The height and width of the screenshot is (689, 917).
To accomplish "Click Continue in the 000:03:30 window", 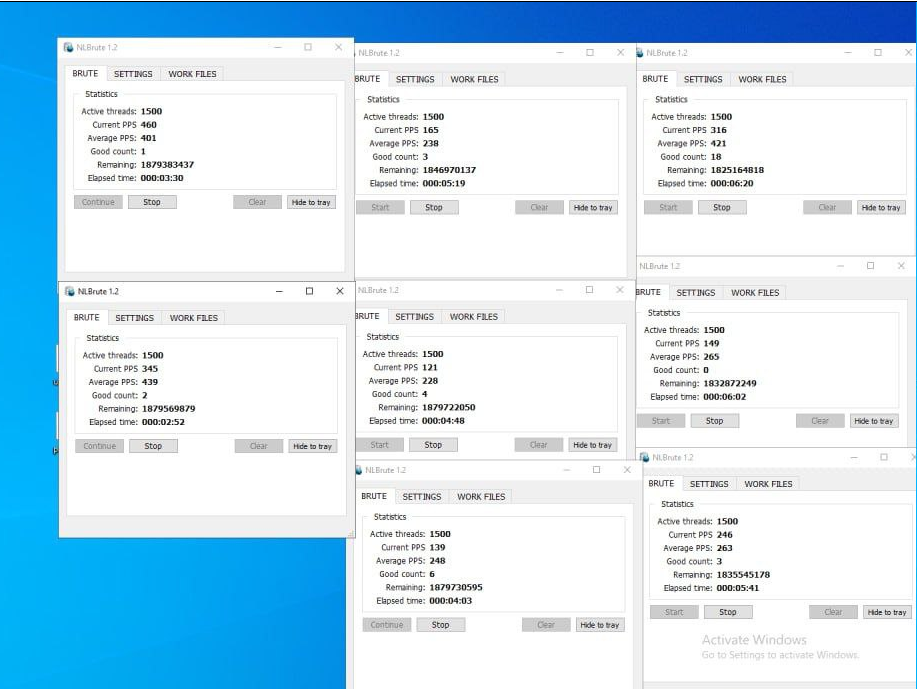I will 98,202.
